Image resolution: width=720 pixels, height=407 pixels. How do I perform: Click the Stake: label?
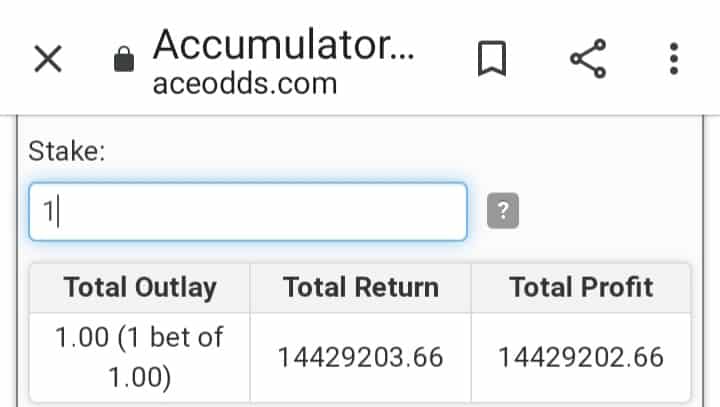coord(67,151)
